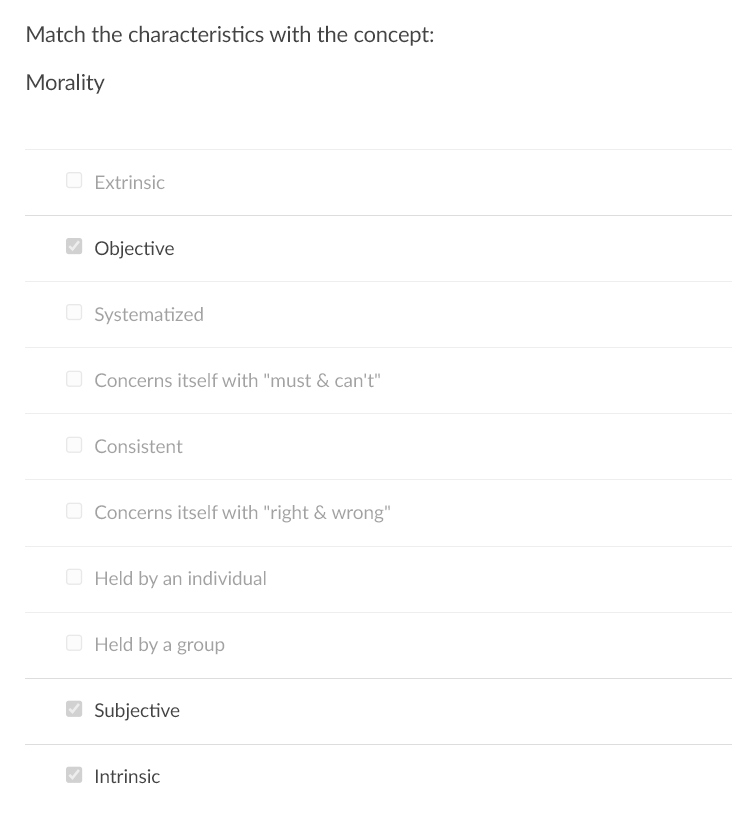Check the Consistent checkbox
The image size is (732, 835).
coord(74,444)
